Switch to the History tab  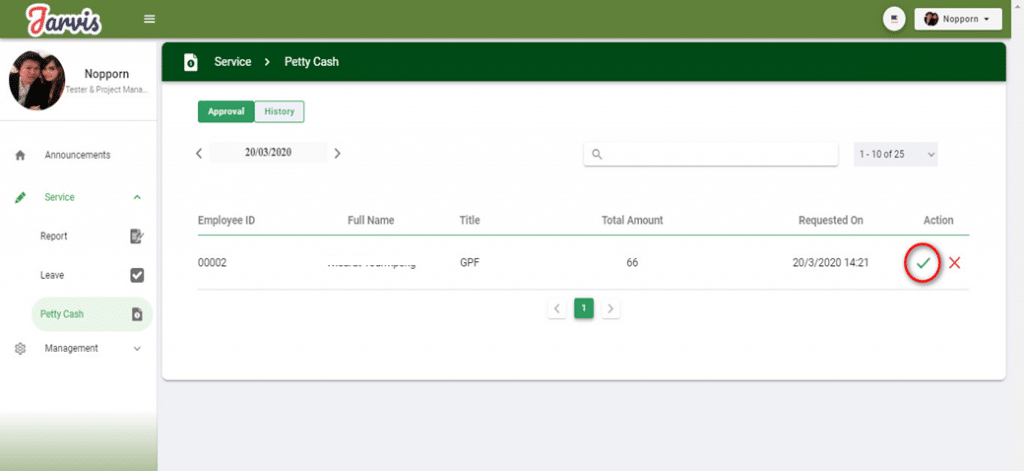click(279, 112)
